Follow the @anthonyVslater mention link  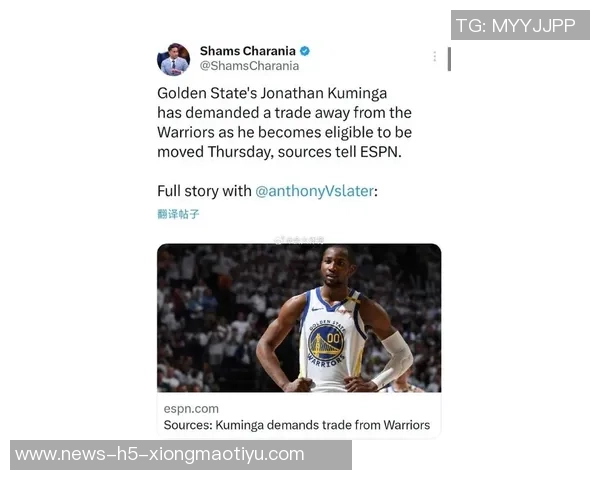point(315,191)
